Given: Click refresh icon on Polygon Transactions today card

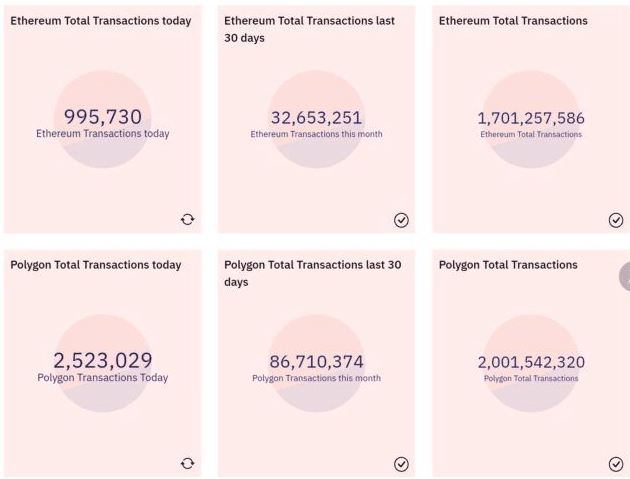Looking at the screenshot, I should pos(187,463).
